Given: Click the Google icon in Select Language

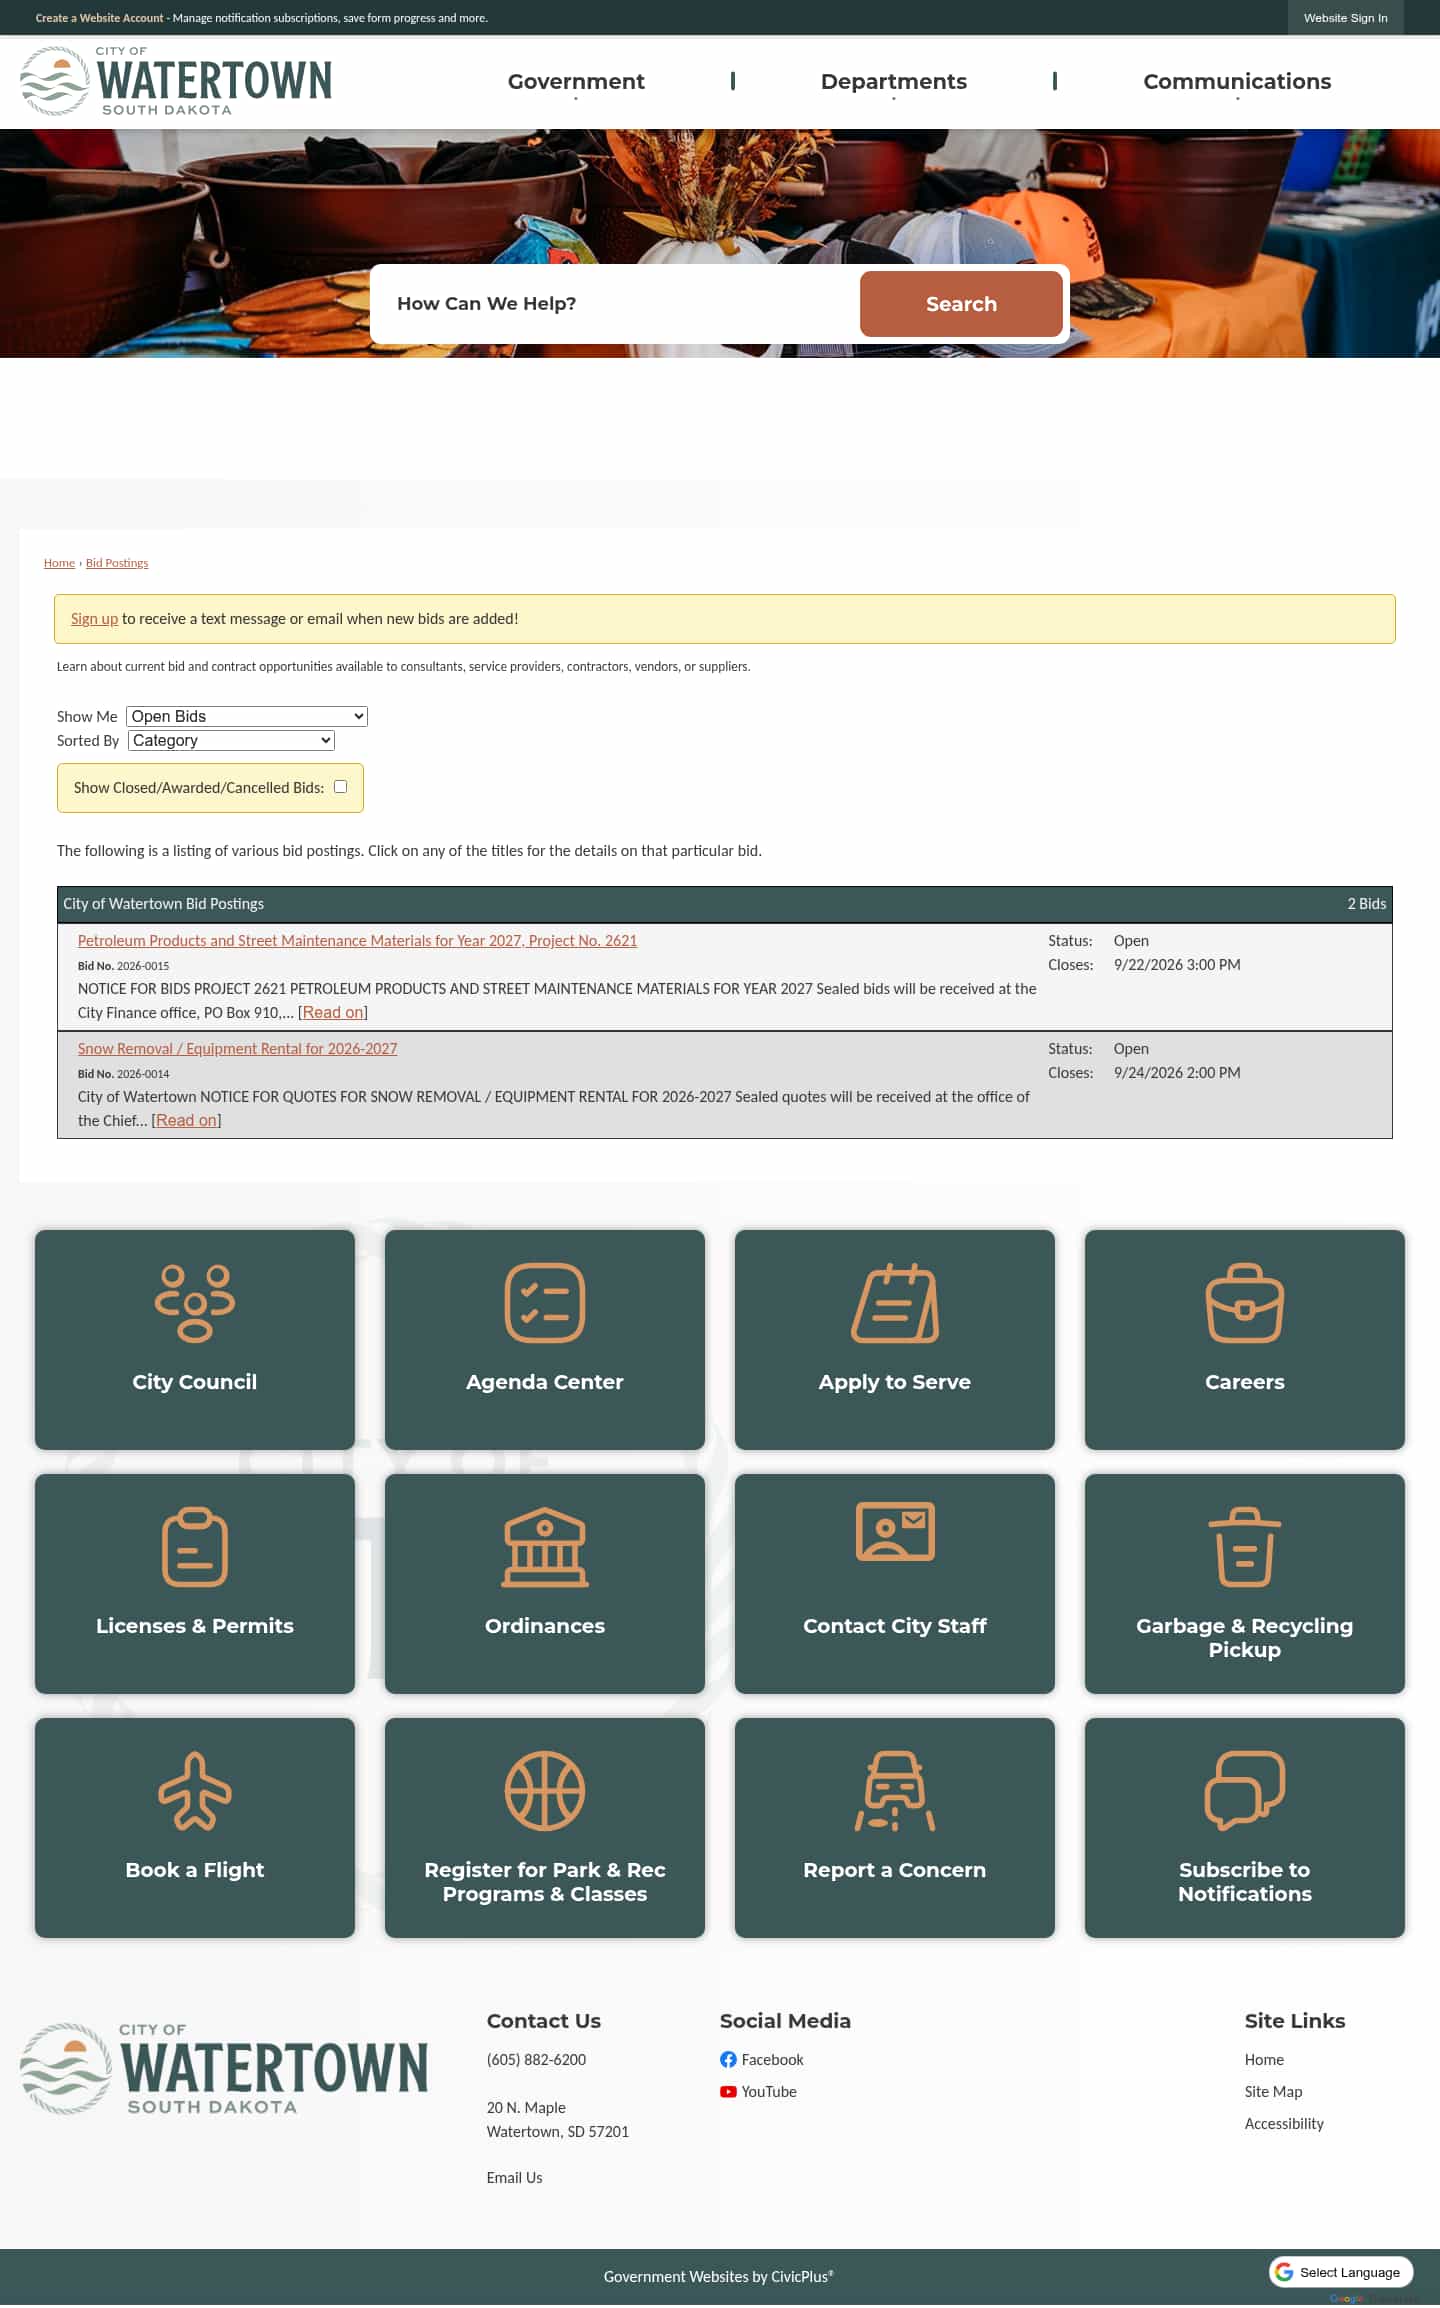Looking at the screenshot, I should click(1284, 2272).
